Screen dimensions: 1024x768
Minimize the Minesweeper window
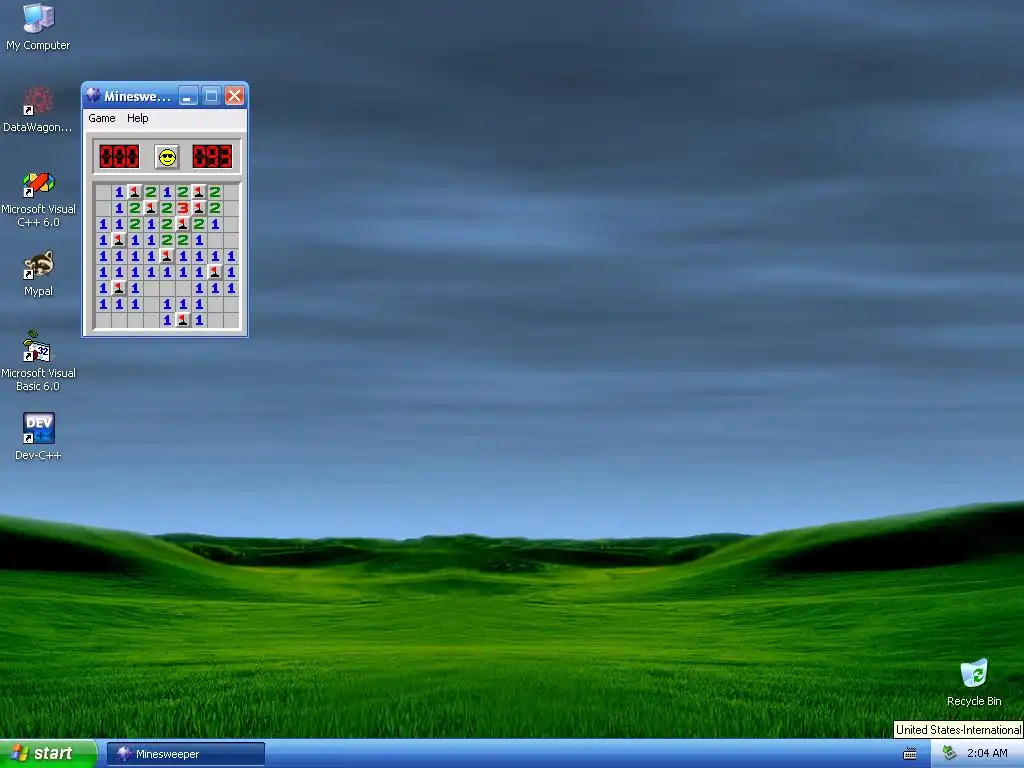pyautogui.click(x=188, y=96)
